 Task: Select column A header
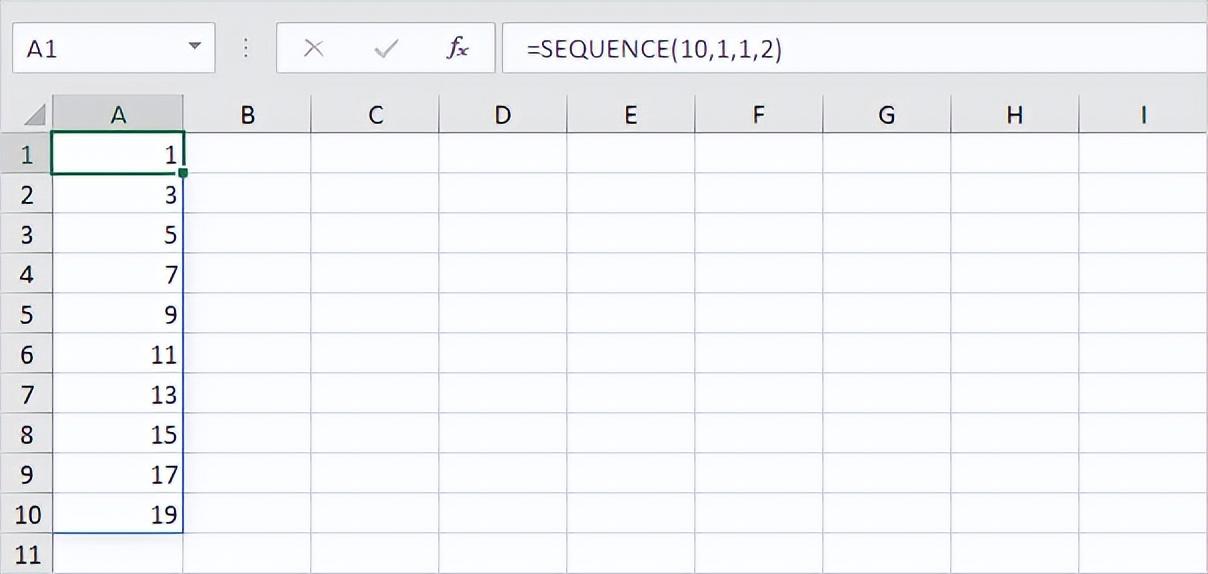(x=118, y=115)
